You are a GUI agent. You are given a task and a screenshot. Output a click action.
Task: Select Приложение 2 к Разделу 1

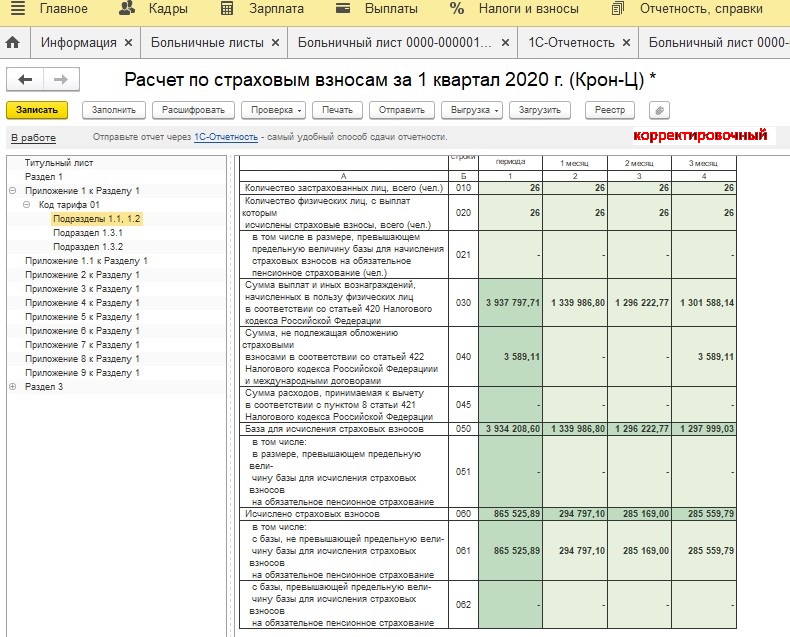(x=82, y=275)
